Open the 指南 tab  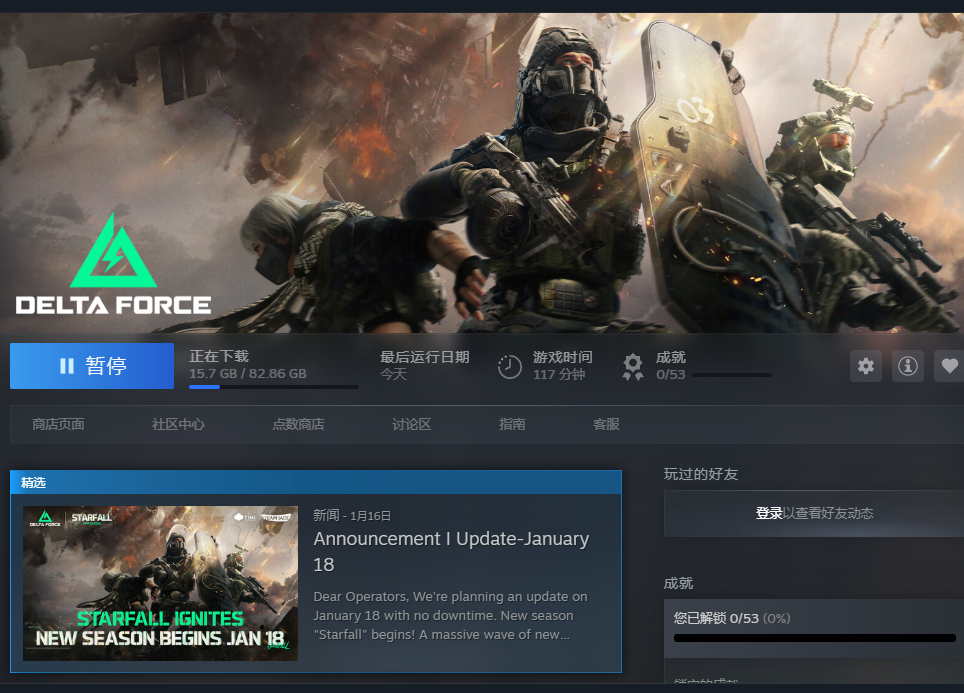512,424
